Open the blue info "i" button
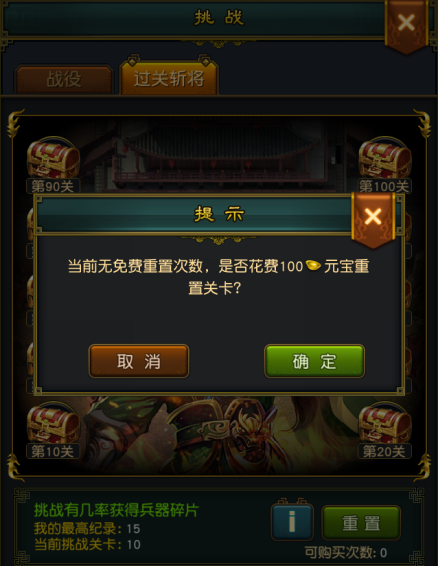The width and height of the screenshot is (439, 567). [x=292, y=522]
